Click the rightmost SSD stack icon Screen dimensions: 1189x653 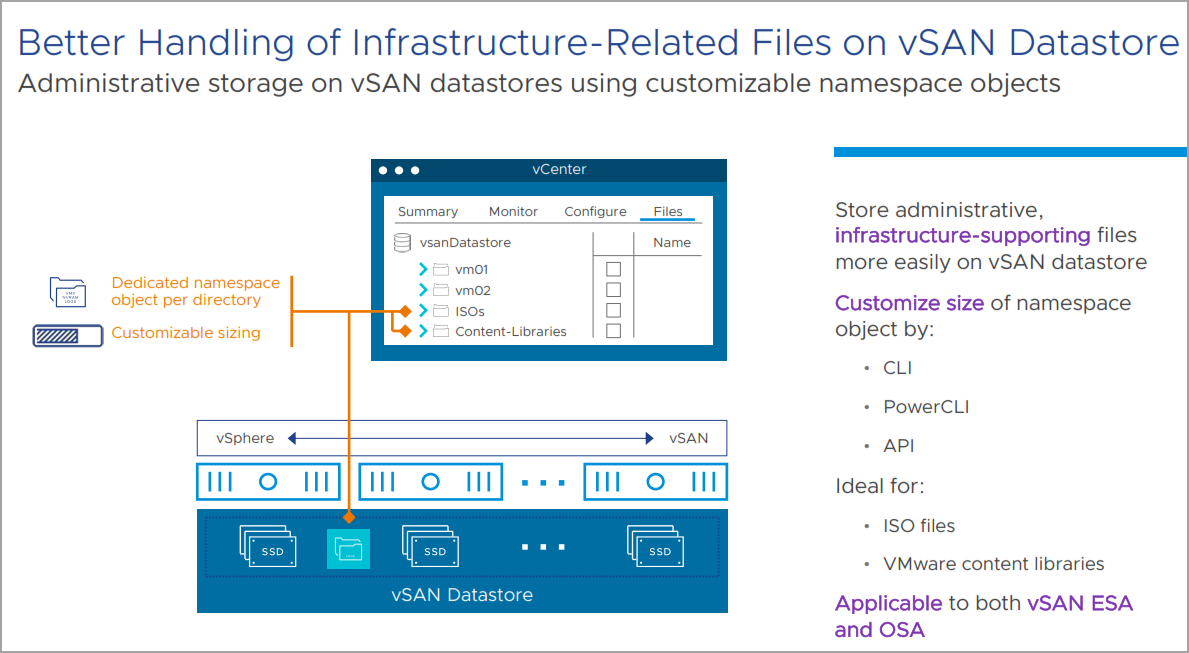pos(655,546)
